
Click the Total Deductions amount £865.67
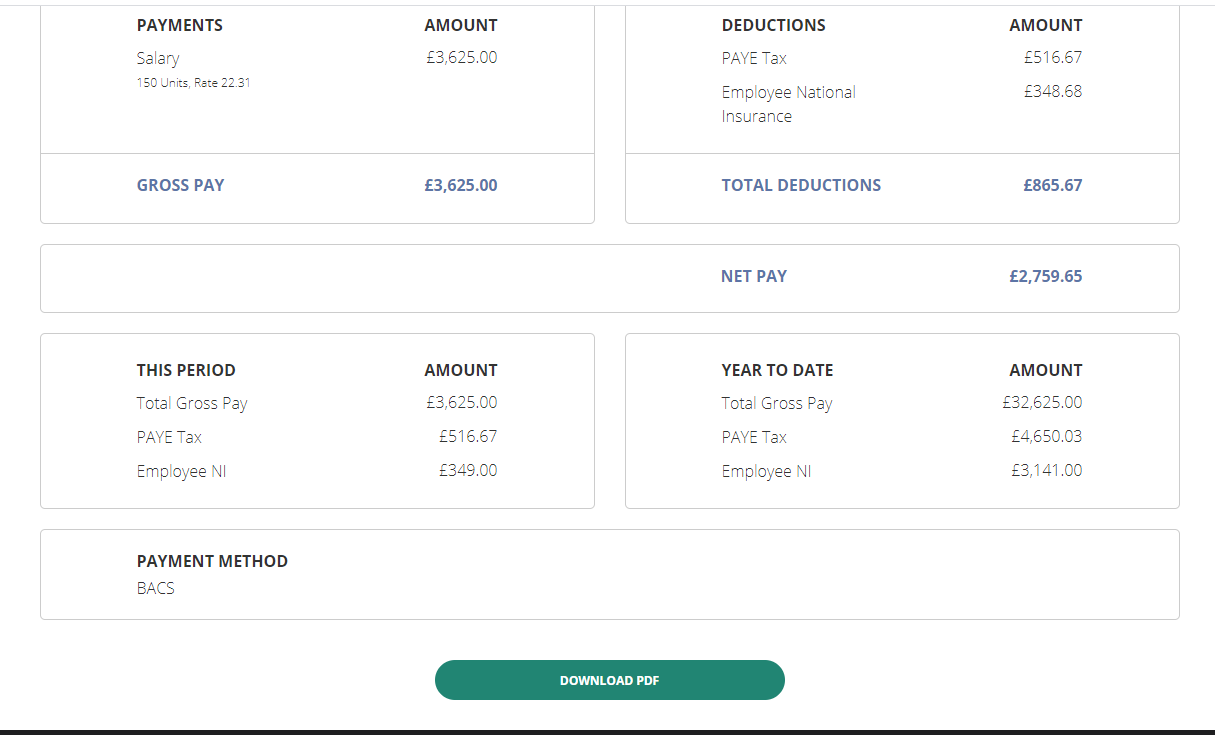pyautogui.click(x=1052, y=185)
